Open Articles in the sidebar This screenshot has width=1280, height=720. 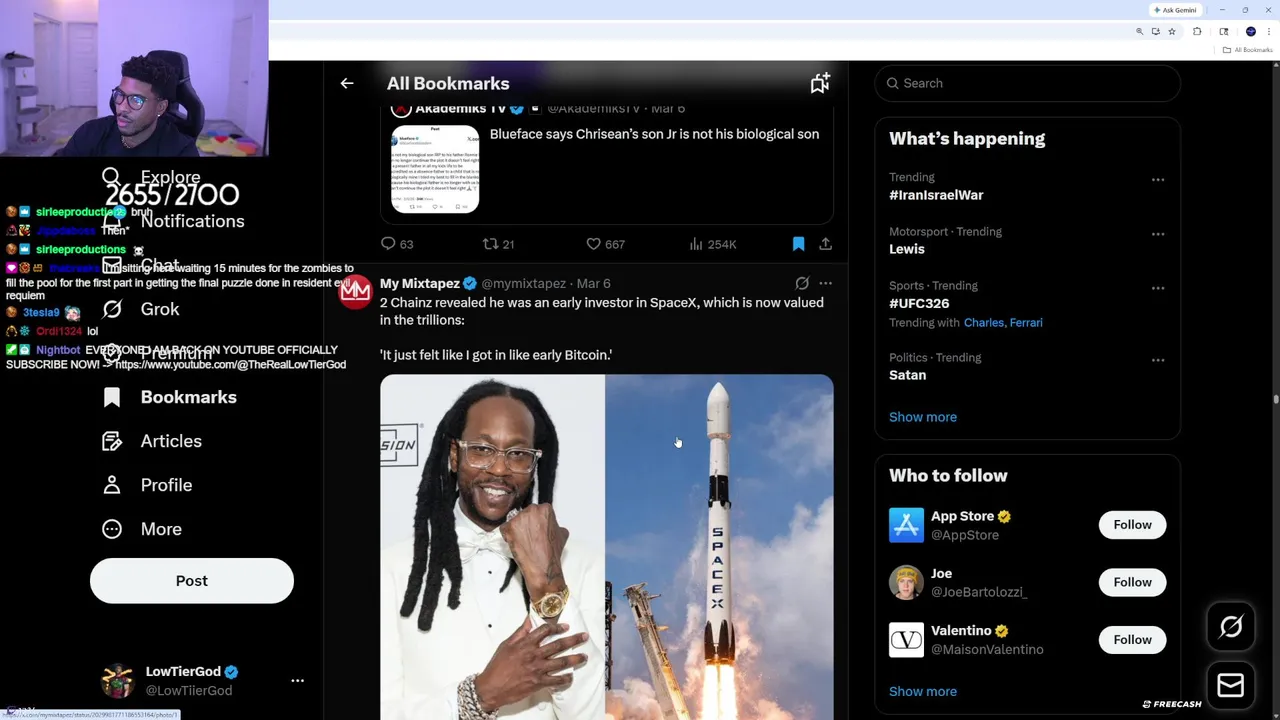(x=152, y=441)
